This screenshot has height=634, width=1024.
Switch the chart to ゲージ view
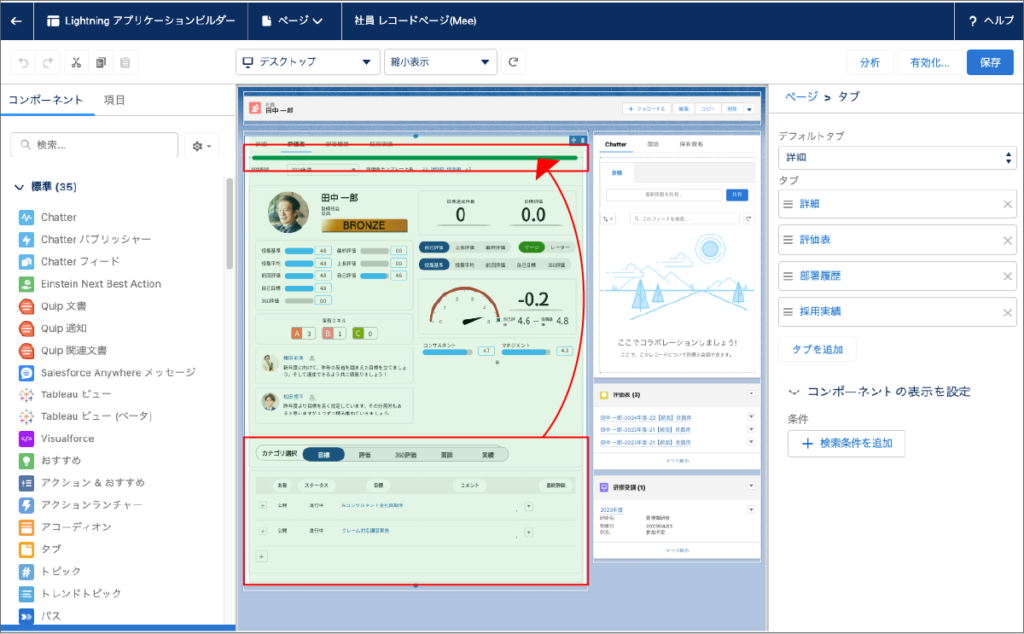tap(532, 247)
